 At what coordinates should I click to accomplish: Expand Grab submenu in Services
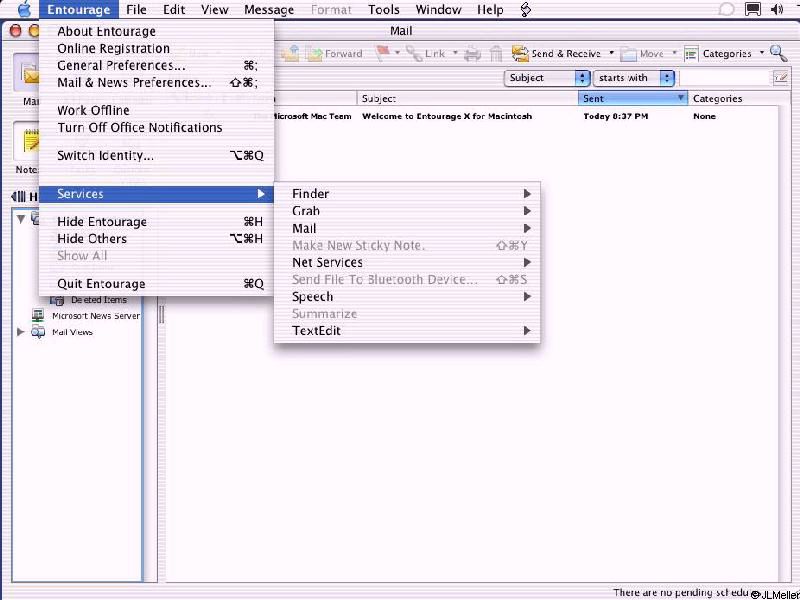[x=407, y=211]
